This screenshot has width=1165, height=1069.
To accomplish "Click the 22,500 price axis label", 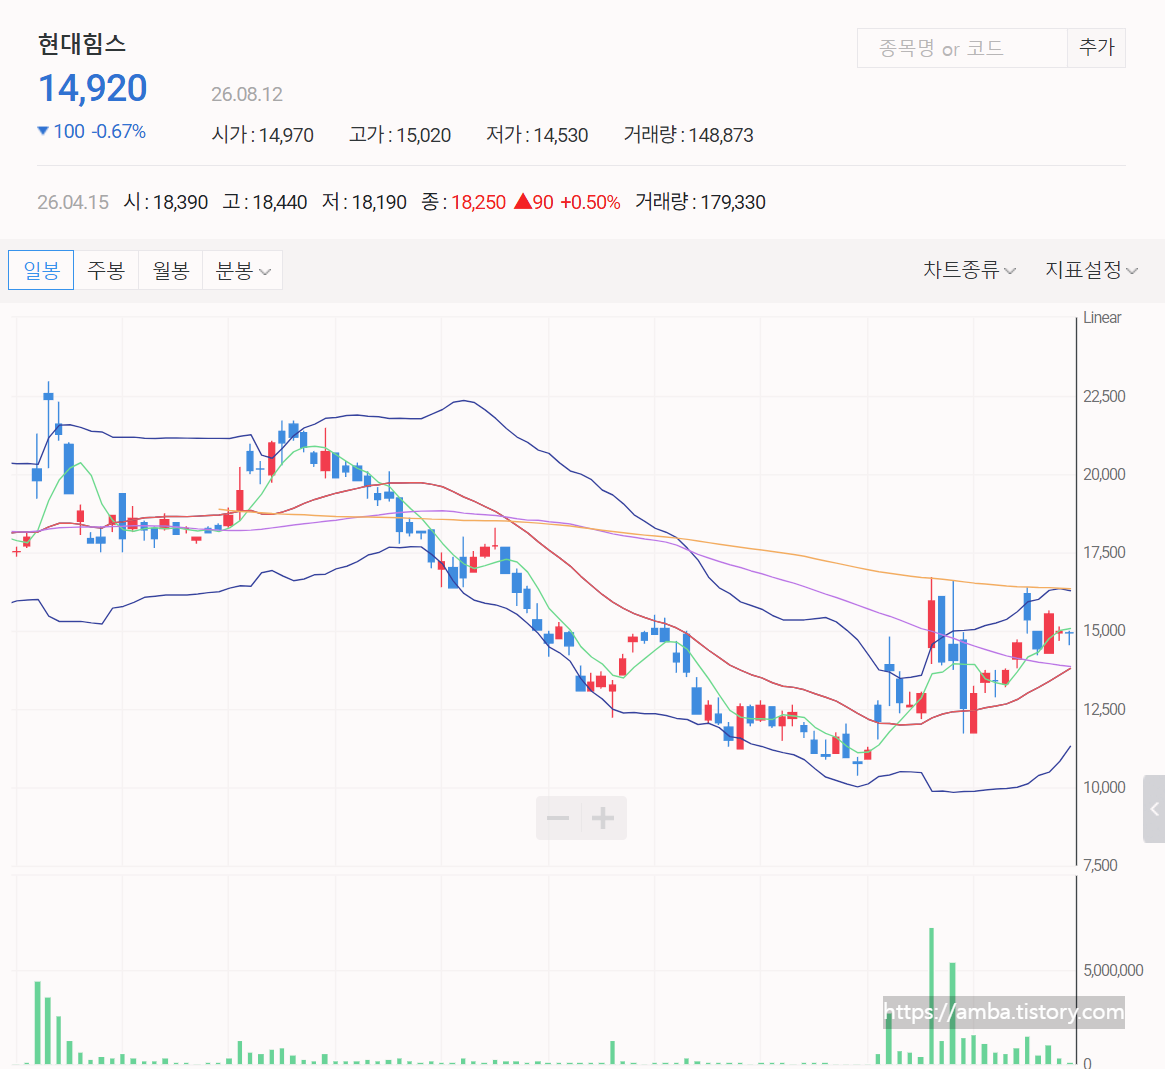I will pyautogui.click(x=1104, y=396).
